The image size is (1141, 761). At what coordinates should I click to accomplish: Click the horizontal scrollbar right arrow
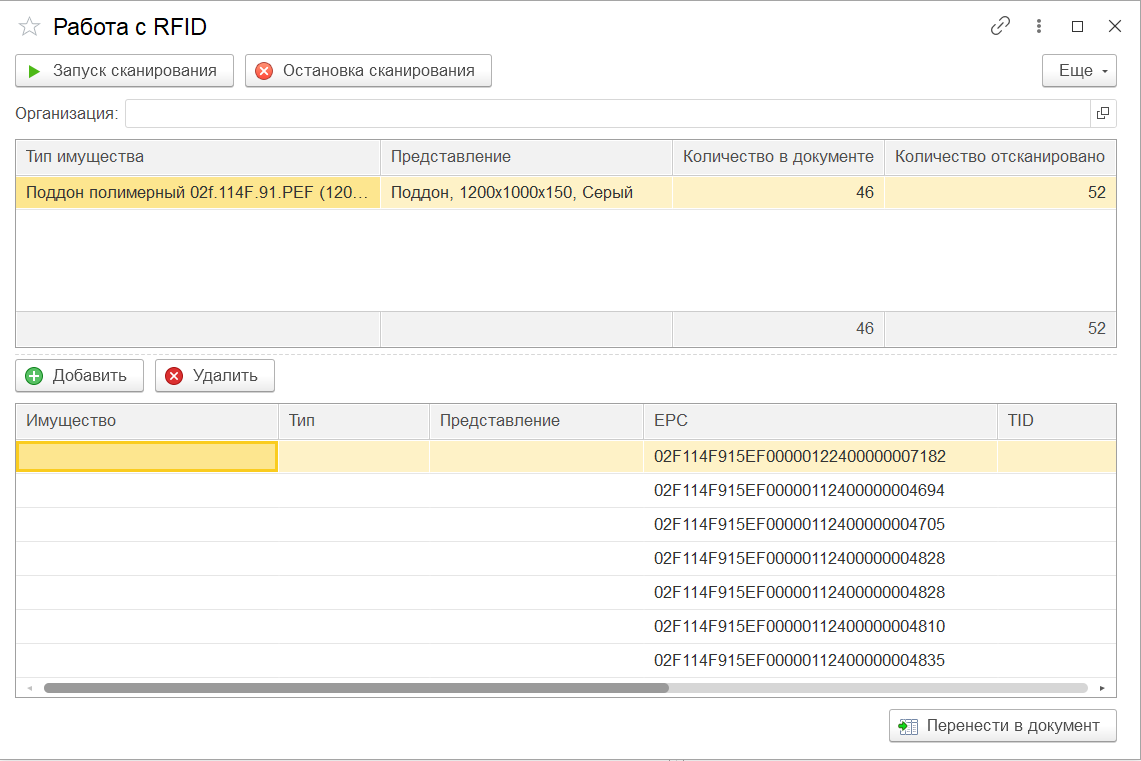click(1102, 688)
